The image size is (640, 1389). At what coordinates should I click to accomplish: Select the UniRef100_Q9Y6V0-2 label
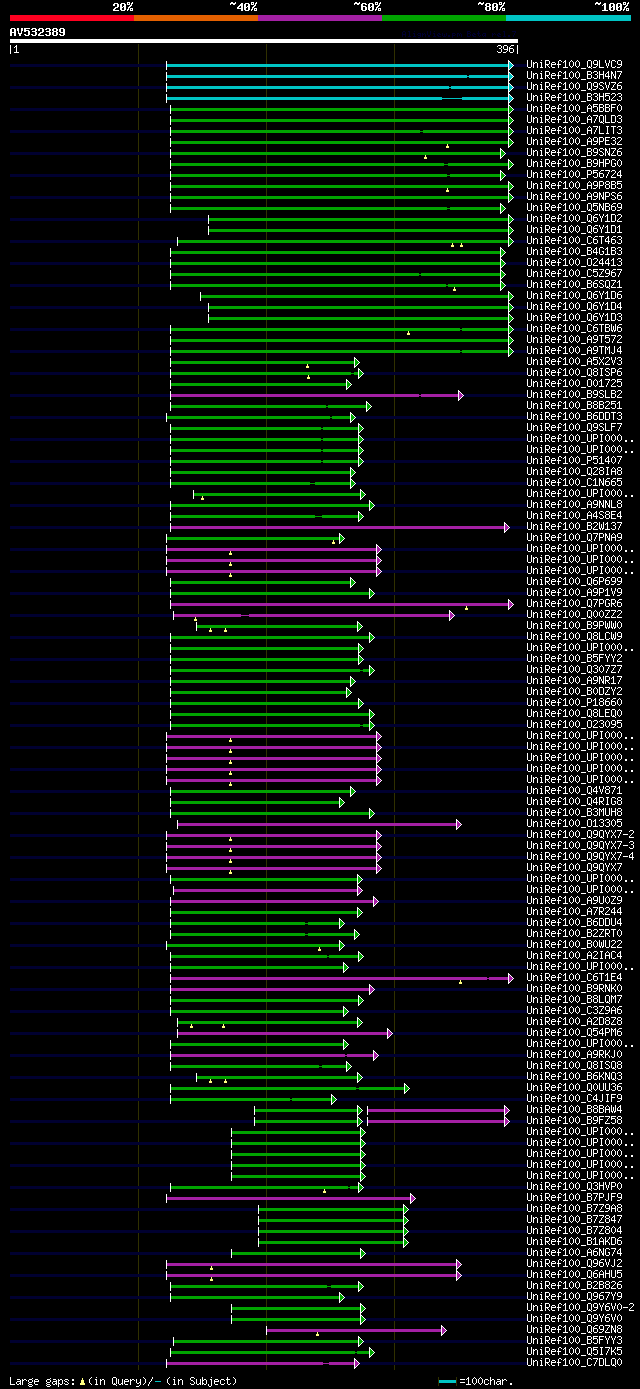[580, 1307]
